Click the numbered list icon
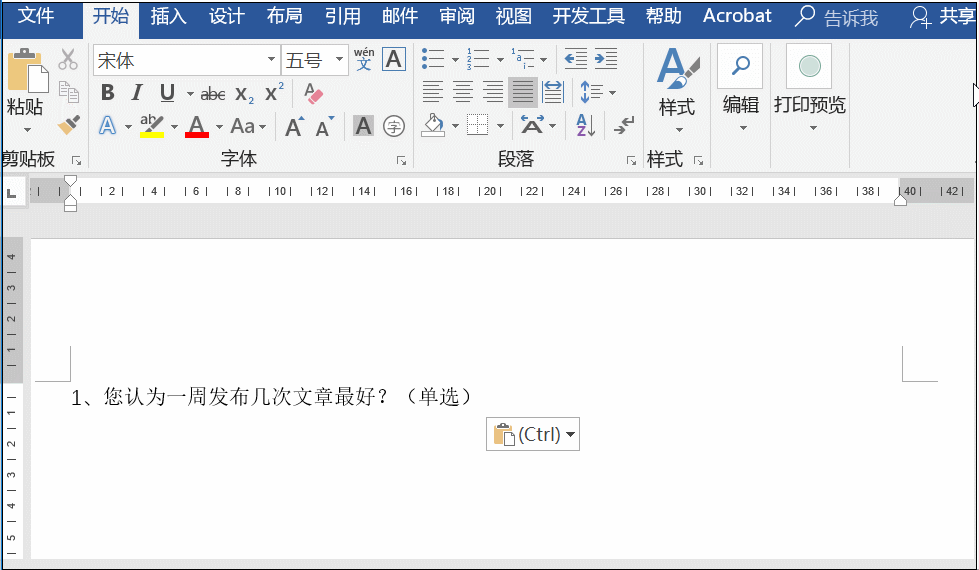The width and height of the screenshot is (979, 570). pos(478,59)
